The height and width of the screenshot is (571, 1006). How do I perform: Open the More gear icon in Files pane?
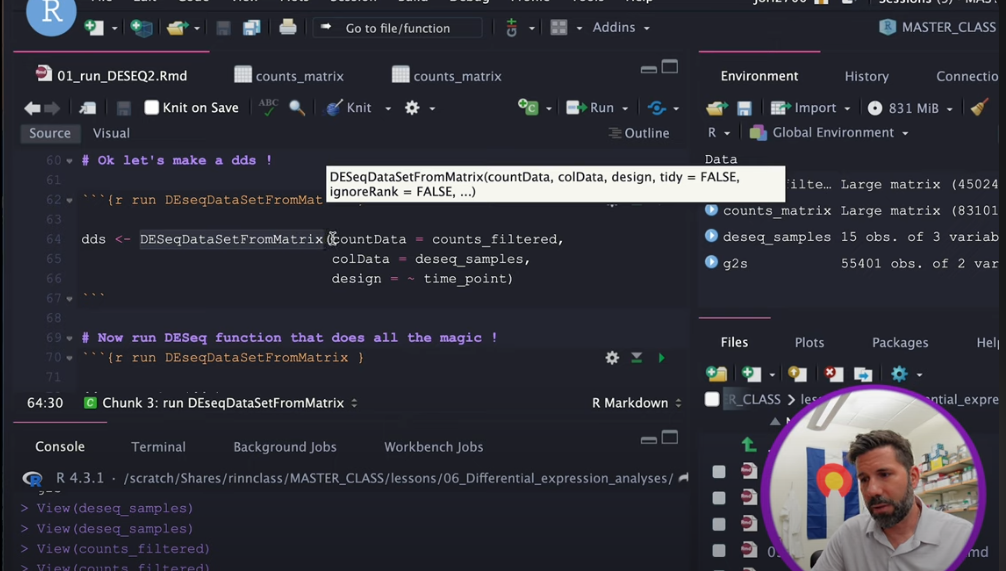pos(899,373)
